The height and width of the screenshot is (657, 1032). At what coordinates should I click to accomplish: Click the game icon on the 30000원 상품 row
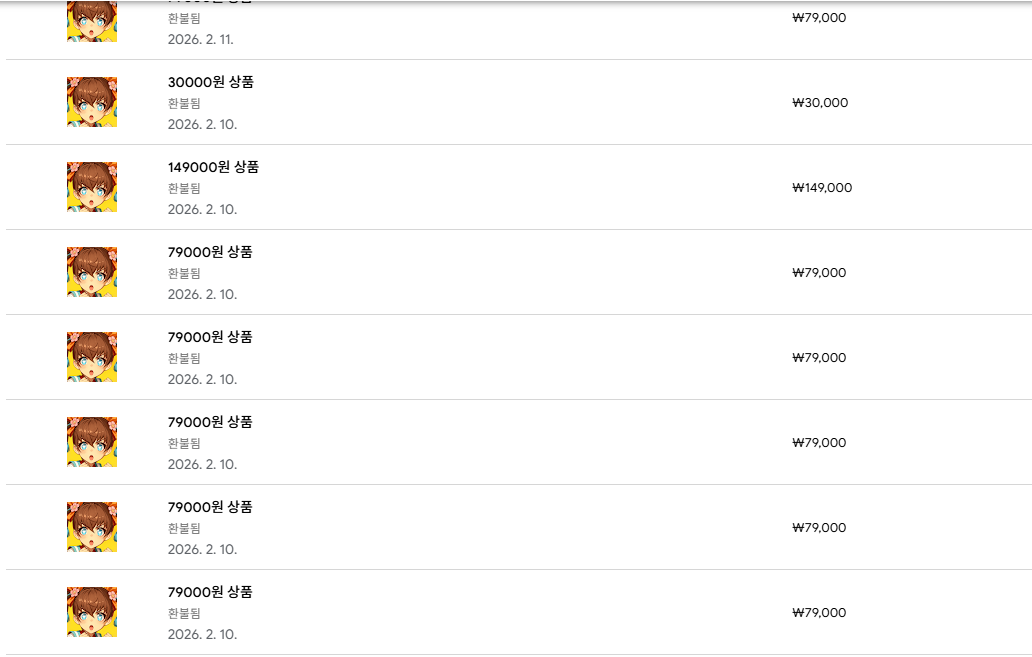[92, 102]
